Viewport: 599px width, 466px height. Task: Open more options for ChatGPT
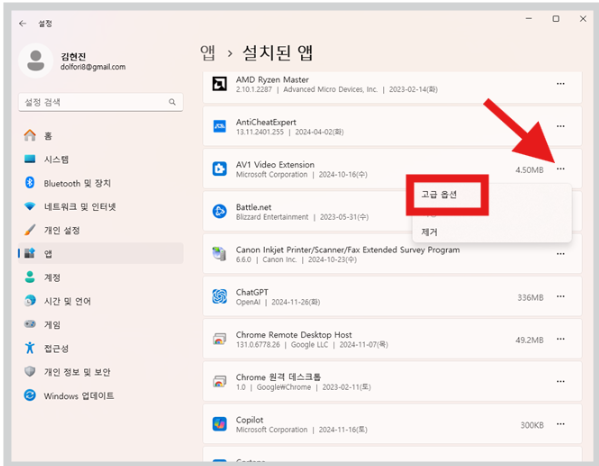(x=560, y=296)
